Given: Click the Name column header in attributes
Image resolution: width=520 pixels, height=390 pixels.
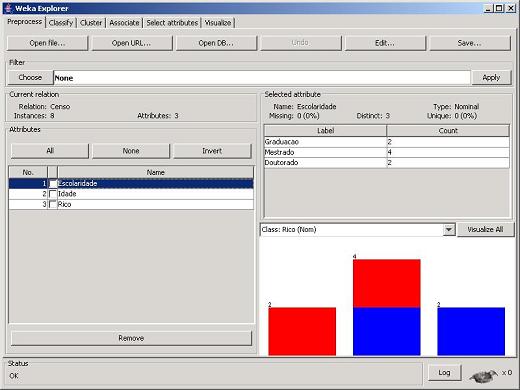Looking at the screenshot, I should point(156,172).
